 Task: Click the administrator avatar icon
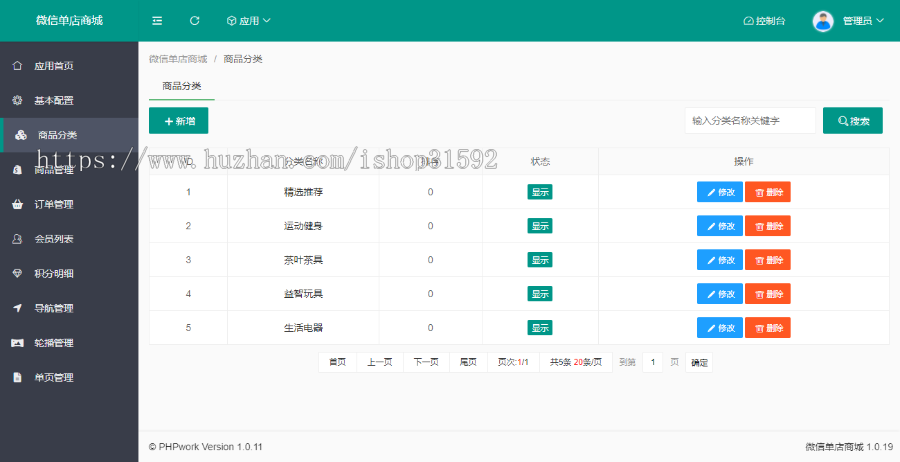click(823, 21)
